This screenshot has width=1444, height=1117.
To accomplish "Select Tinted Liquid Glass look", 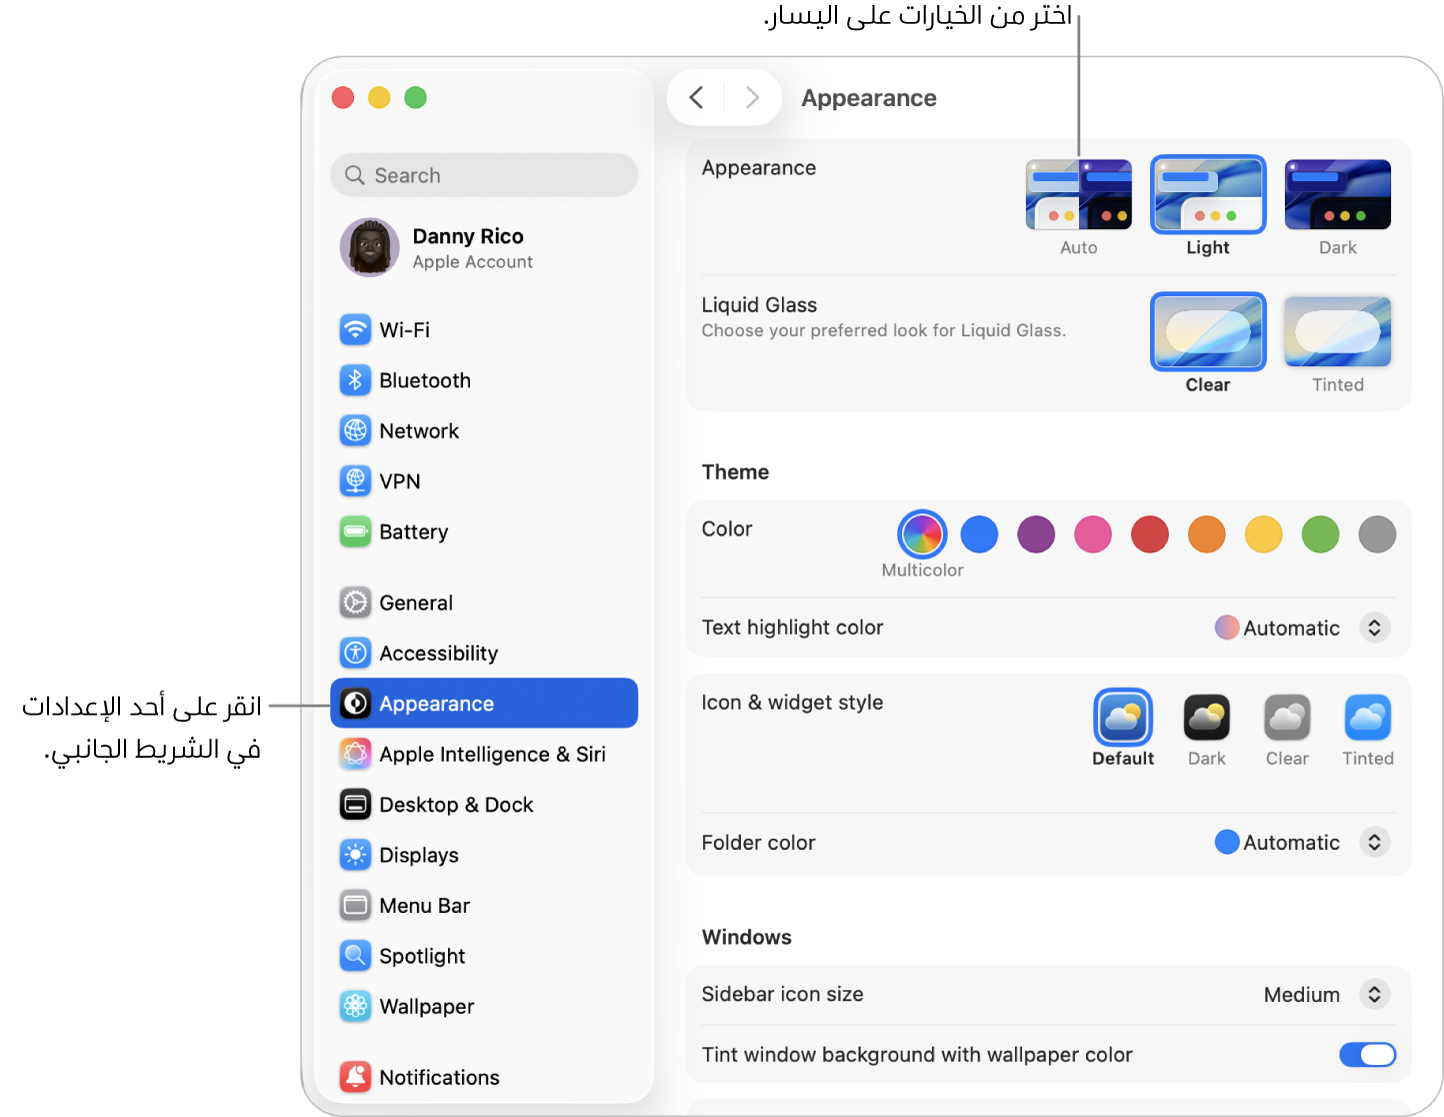I will point(1338,344).
